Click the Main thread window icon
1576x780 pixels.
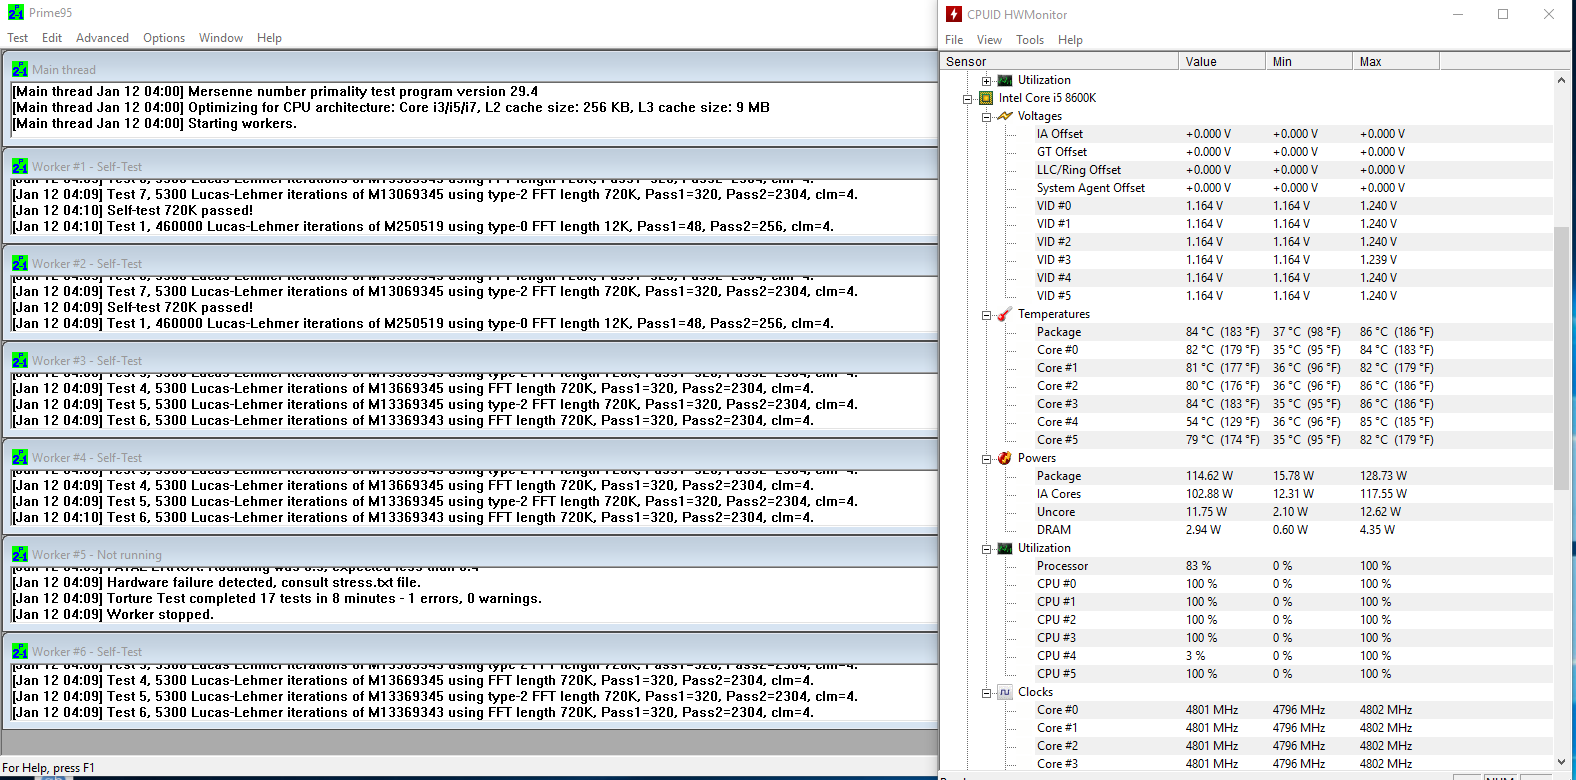(20, 70)
